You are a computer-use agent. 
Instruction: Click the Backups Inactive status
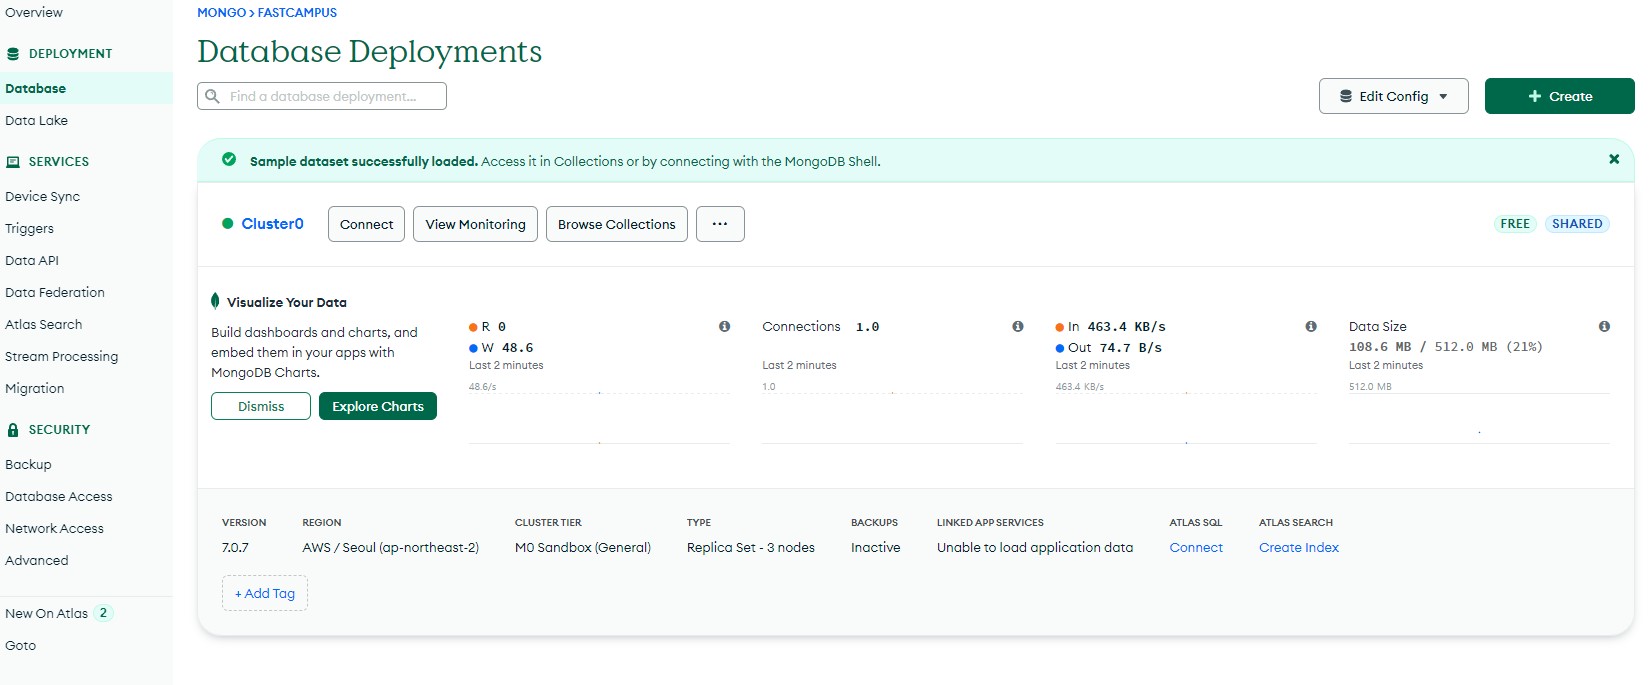coord(875,547)
